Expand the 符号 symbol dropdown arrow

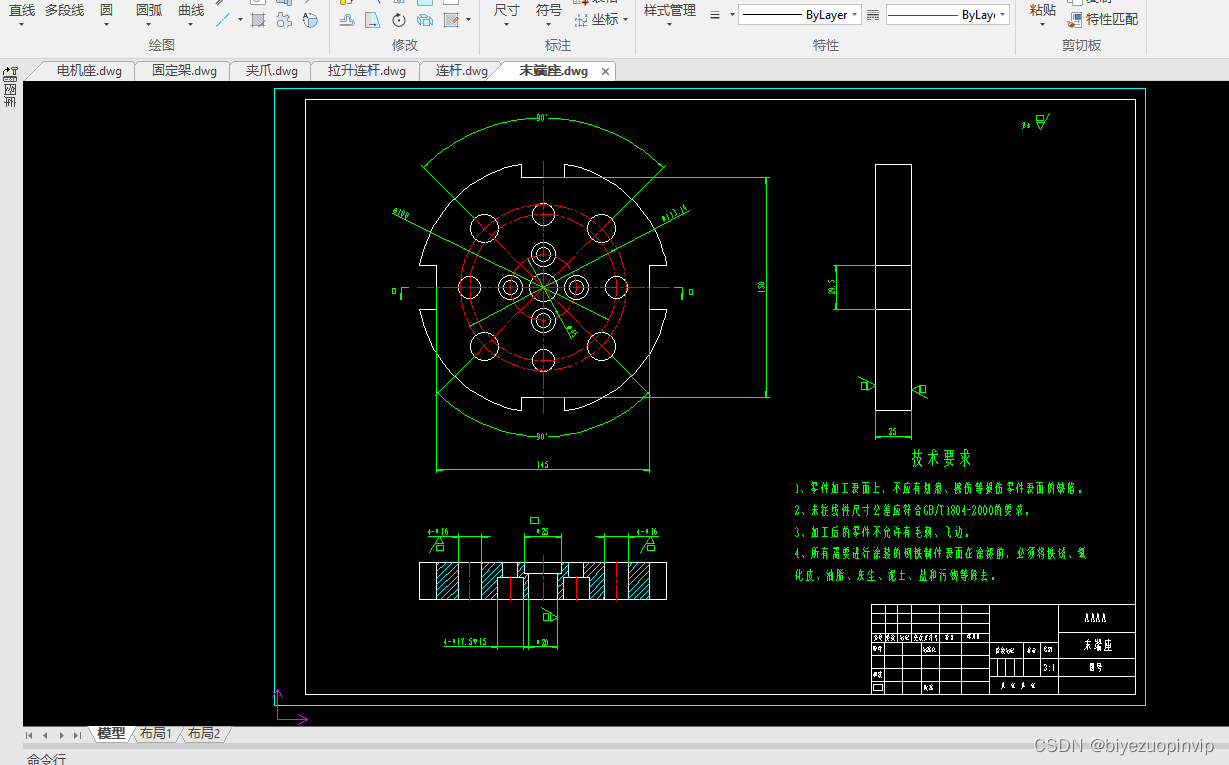point(548,25)
